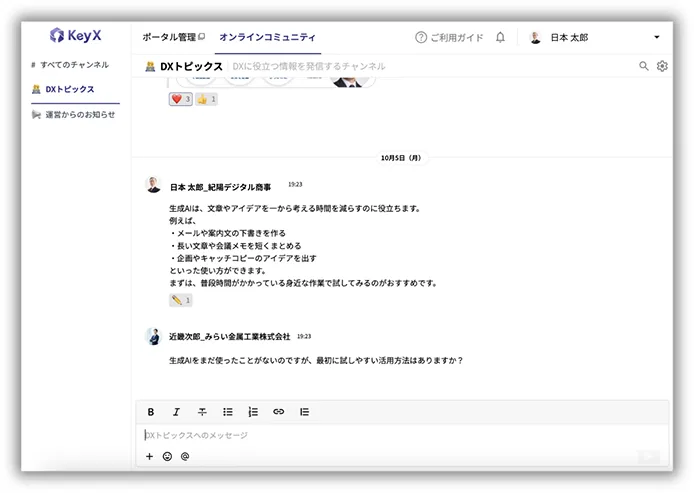Open the emoji picker icon
694x493 pixels.
pos(167,456)
